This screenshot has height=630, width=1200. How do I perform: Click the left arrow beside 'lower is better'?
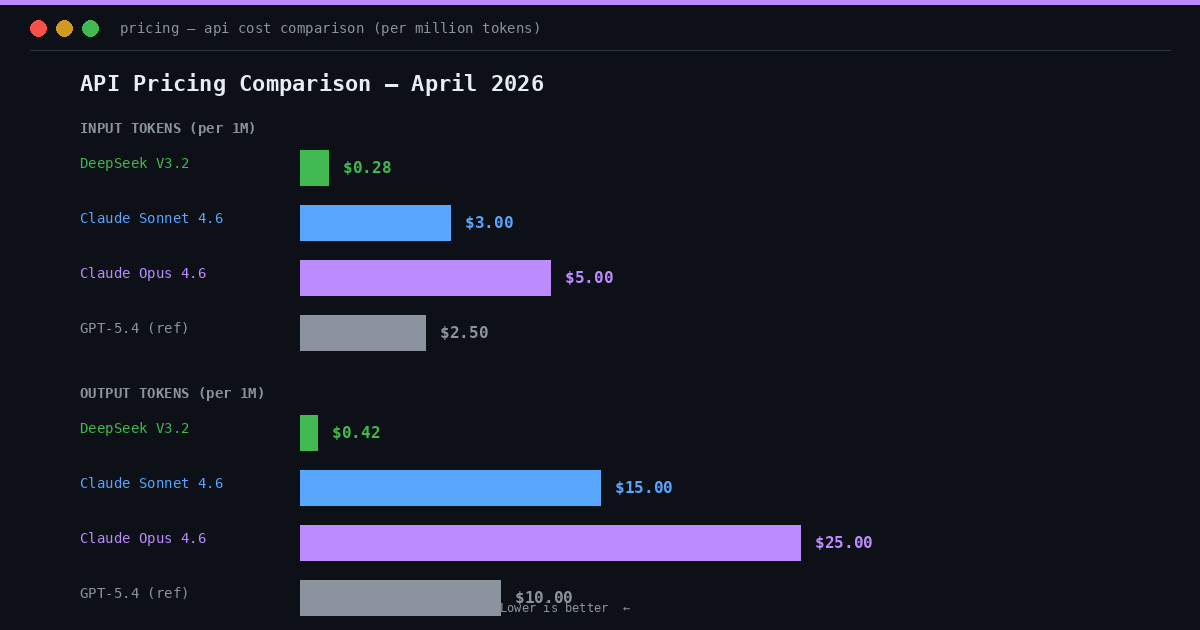tap(627, 607)
